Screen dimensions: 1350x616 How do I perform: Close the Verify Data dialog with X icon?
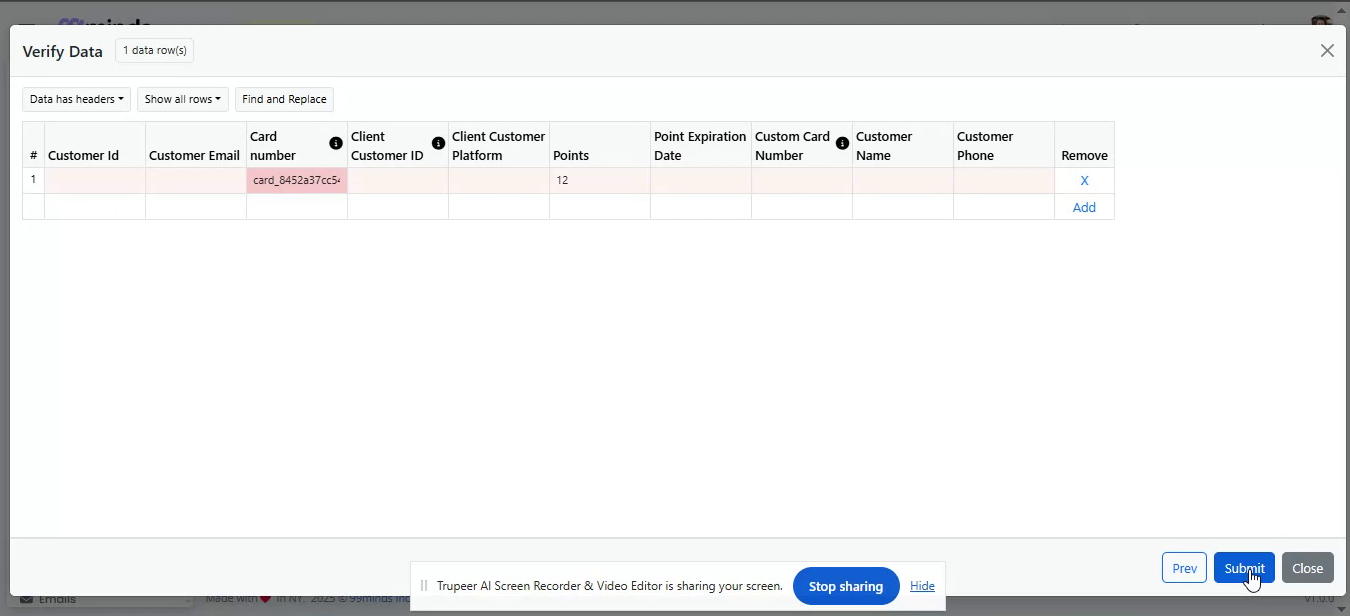click(1327, 51)
